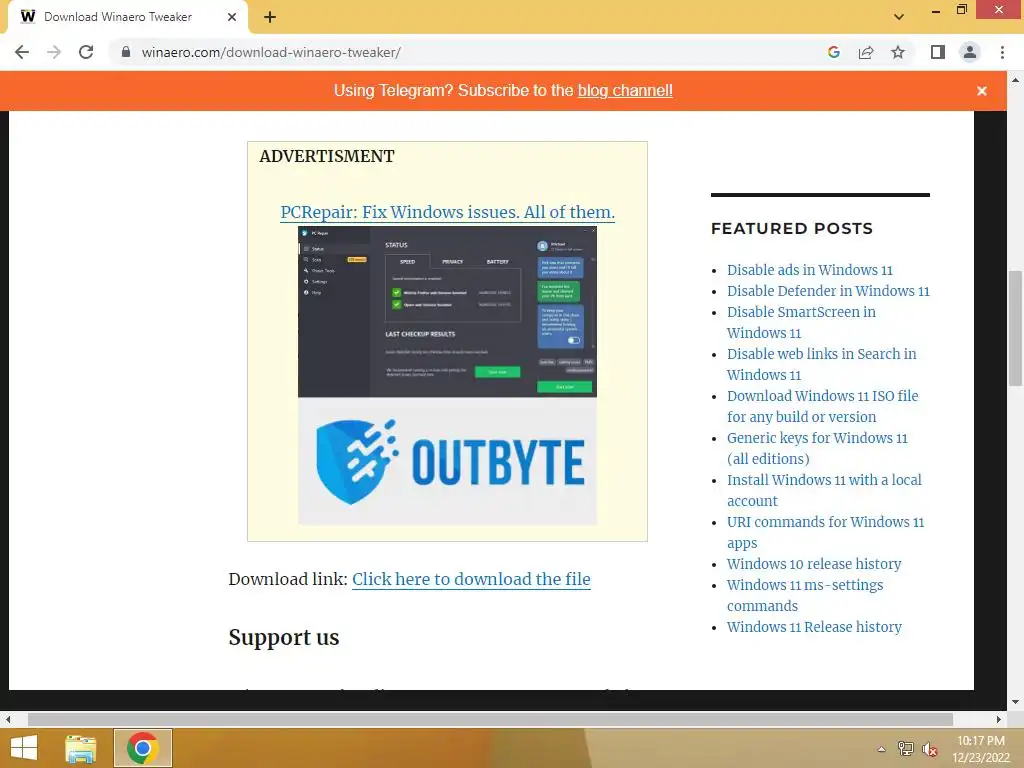The width and height of the screenshot is (1024, 768).
Task: Open Chrome three-dot menu
Action: click(x=1002, y=52)
